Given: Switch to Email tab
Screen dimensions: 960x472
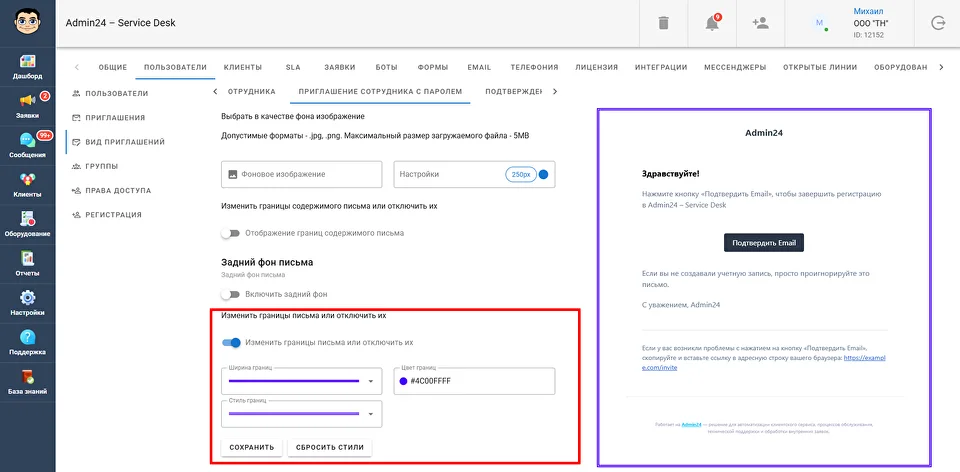Looking at the screenshot, I should click(x=479, y=67).
